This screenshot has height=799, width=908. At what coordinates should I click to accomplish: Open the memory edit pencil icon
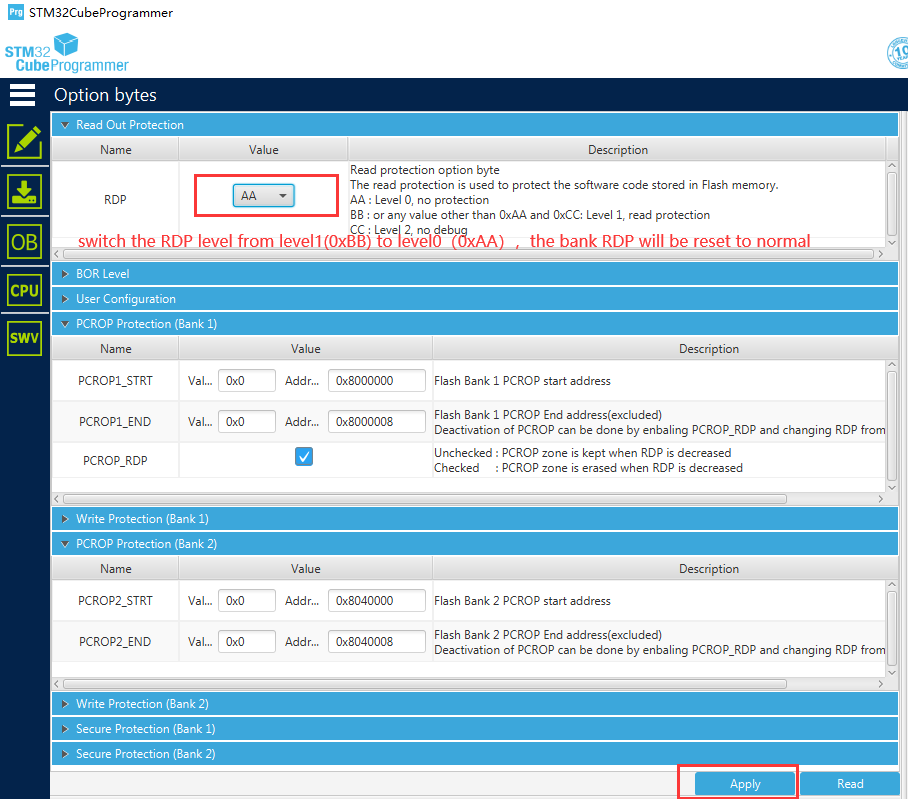tap(24, 141)
